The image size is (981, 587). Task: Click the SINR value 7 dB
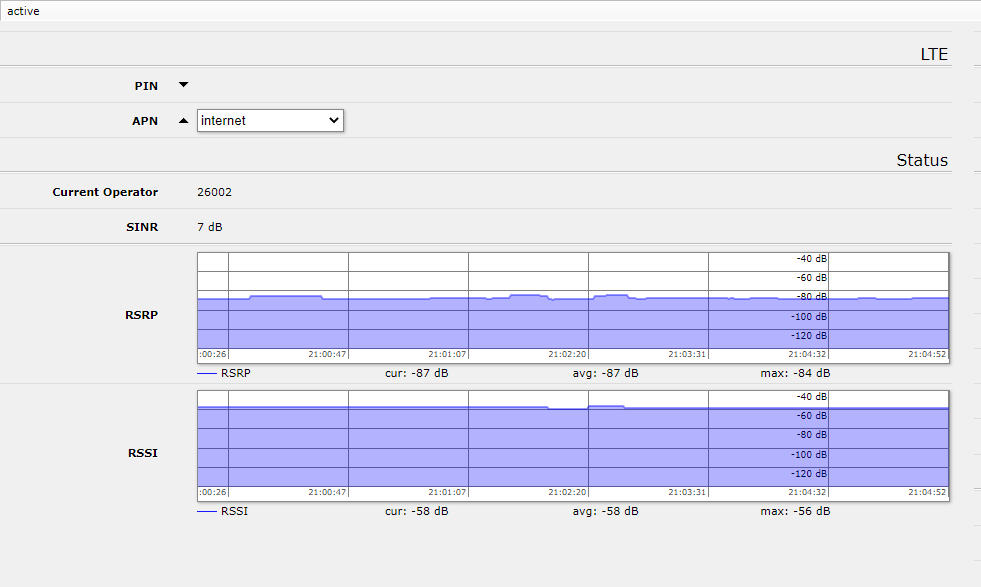(210, 227)
